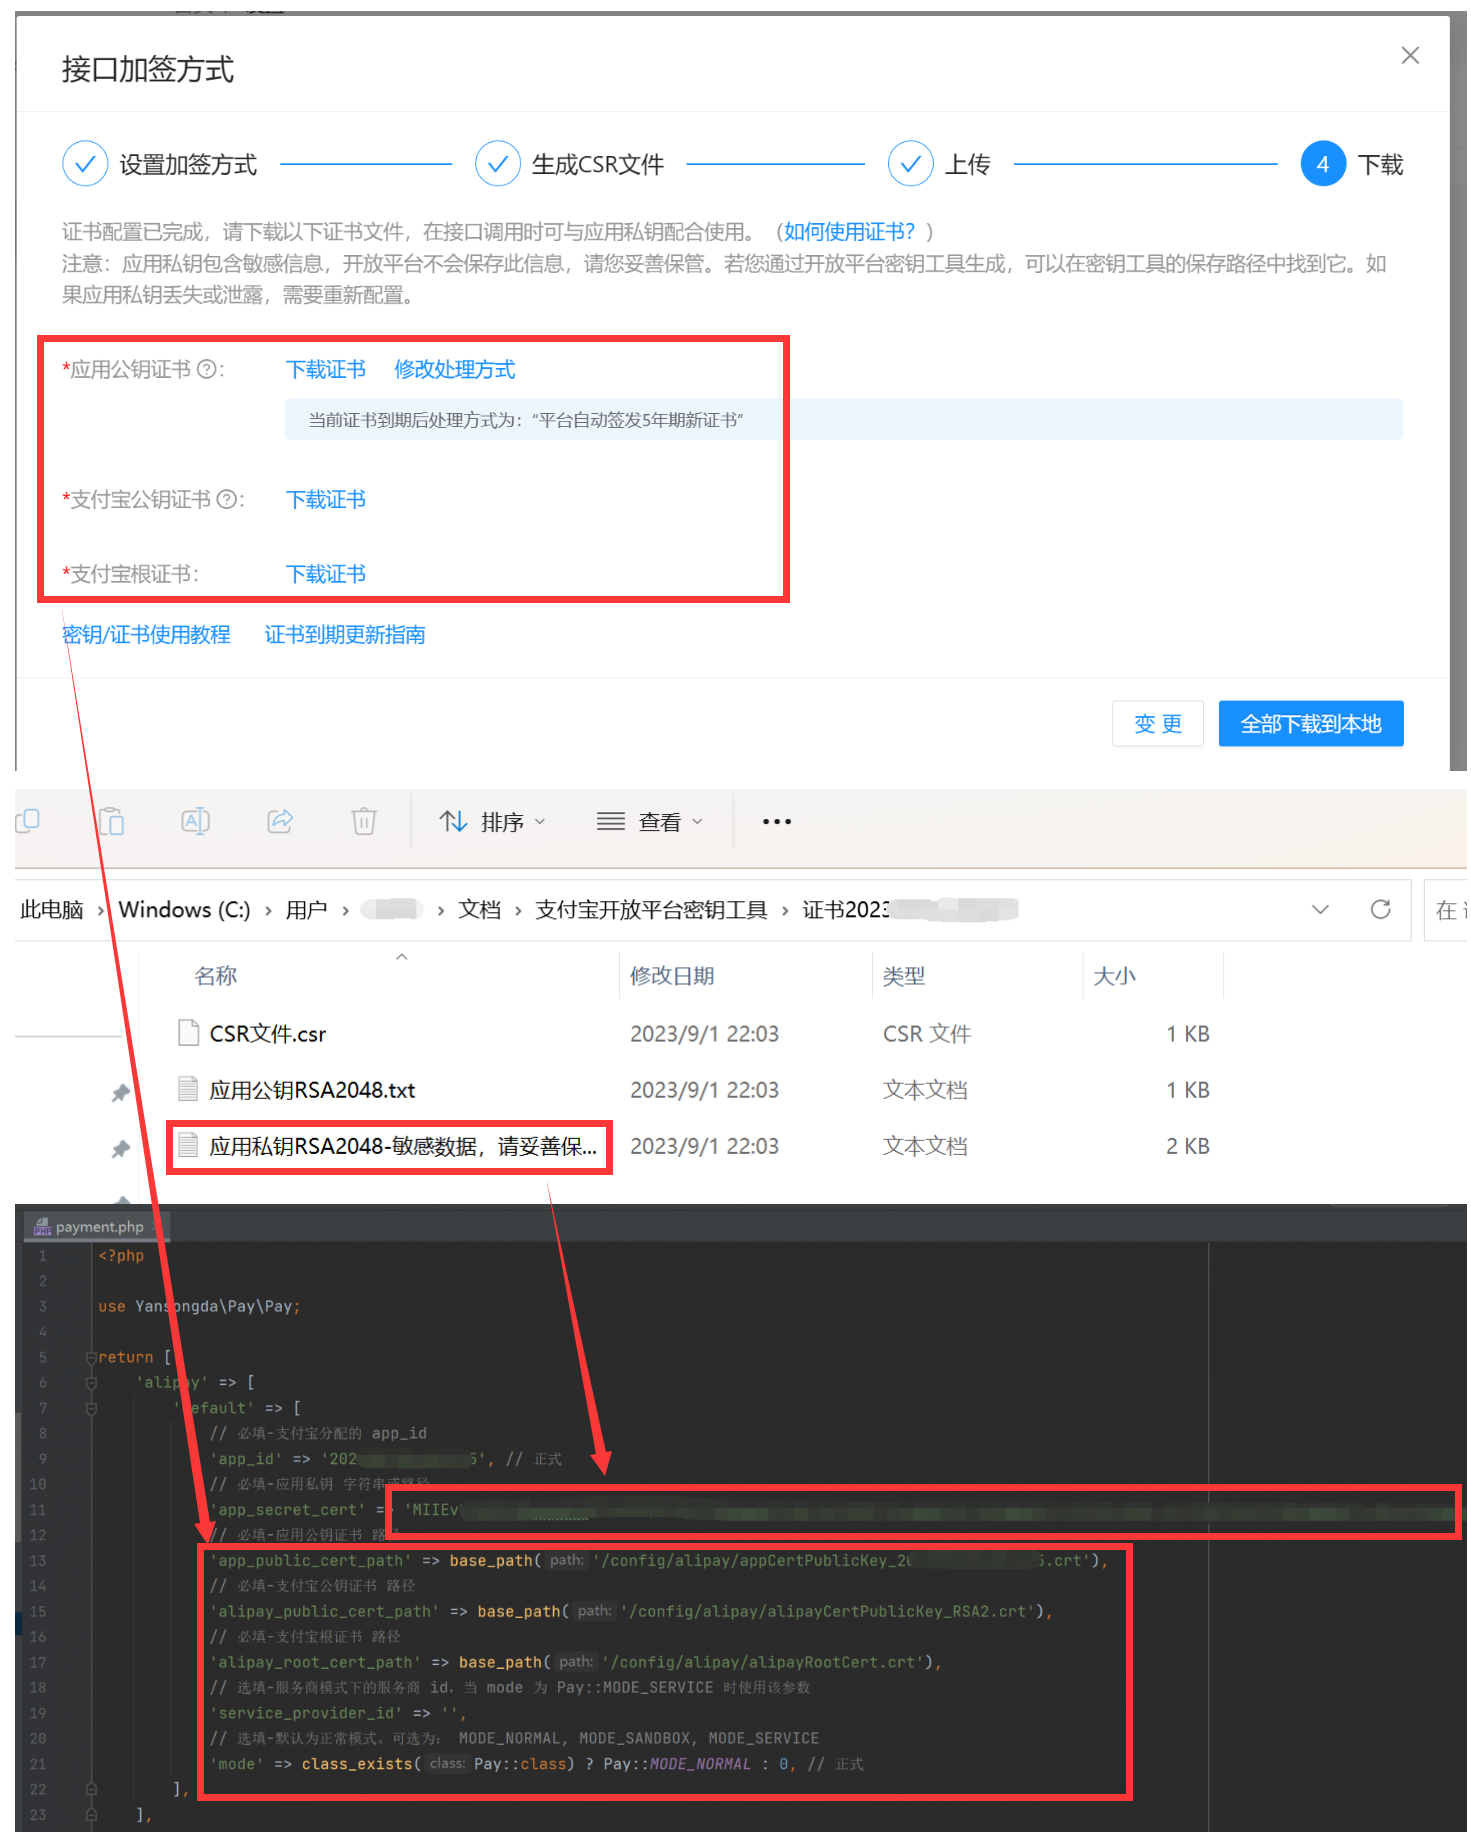Click 'Pay::MODE_NORMAL' in the mode line
This screenshot has height=1832, width=1471.
point(677,1764)
